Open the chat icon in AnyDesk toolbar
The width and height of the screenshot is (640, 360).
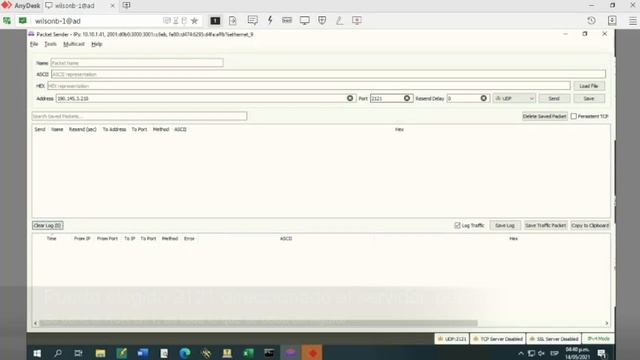click(253, 21)
